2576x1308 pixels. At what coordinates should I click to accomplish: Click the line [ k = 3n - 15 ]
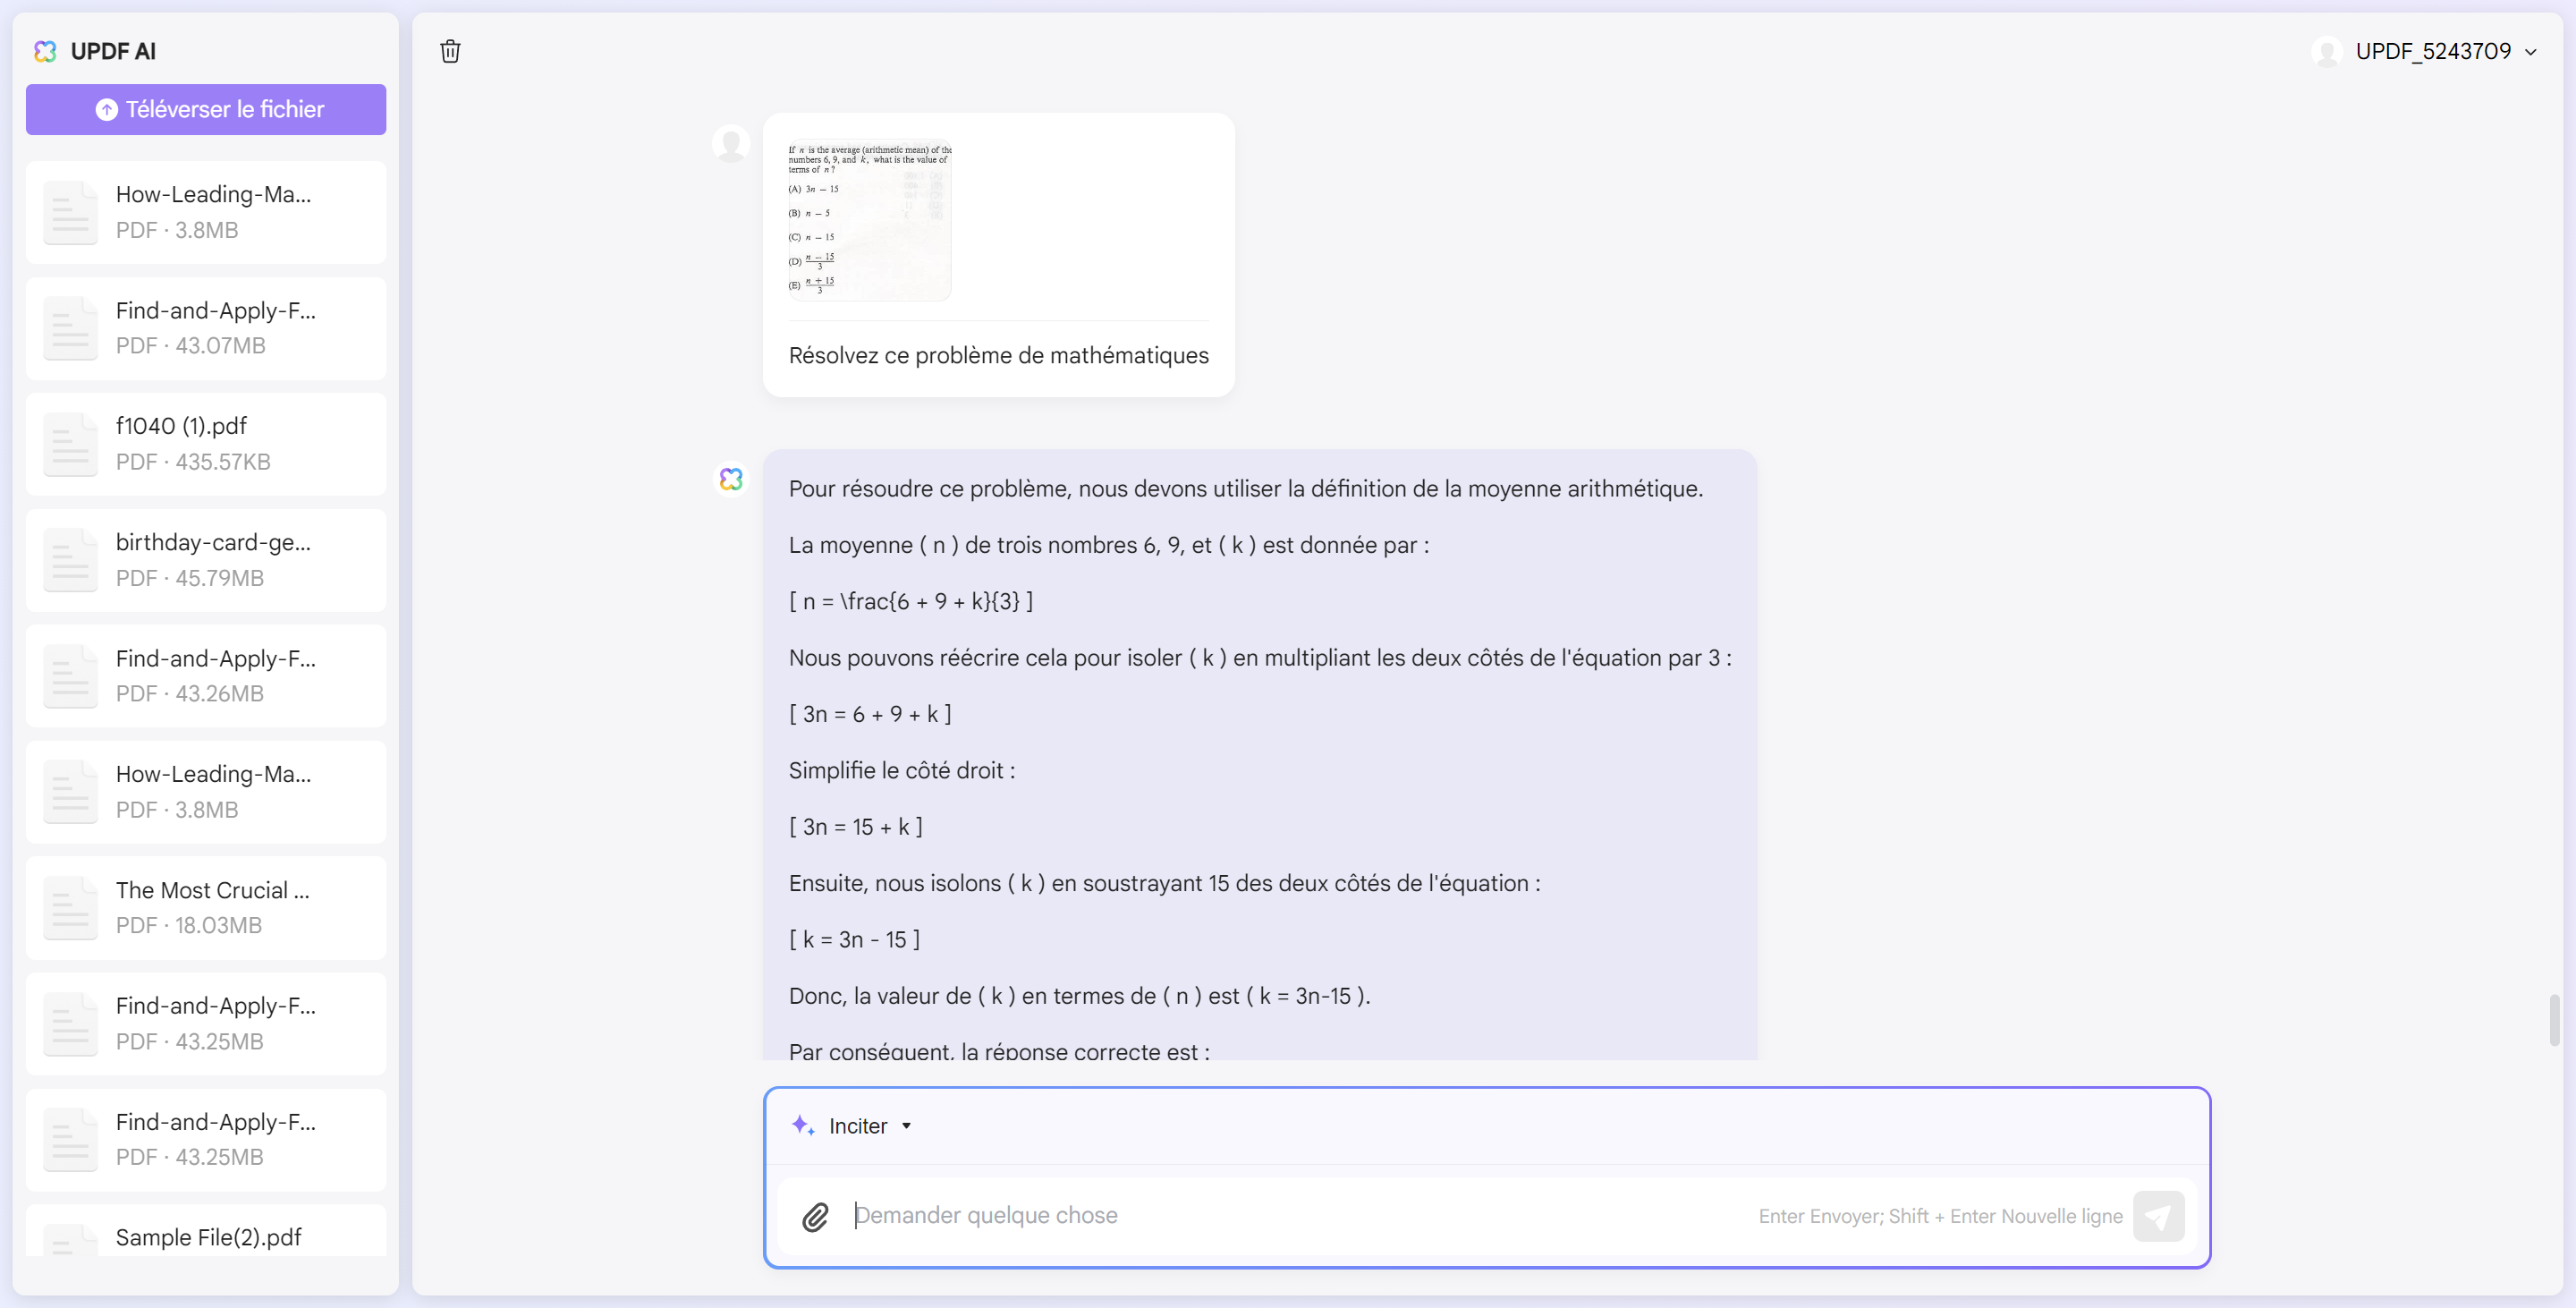tap(854, 939)
